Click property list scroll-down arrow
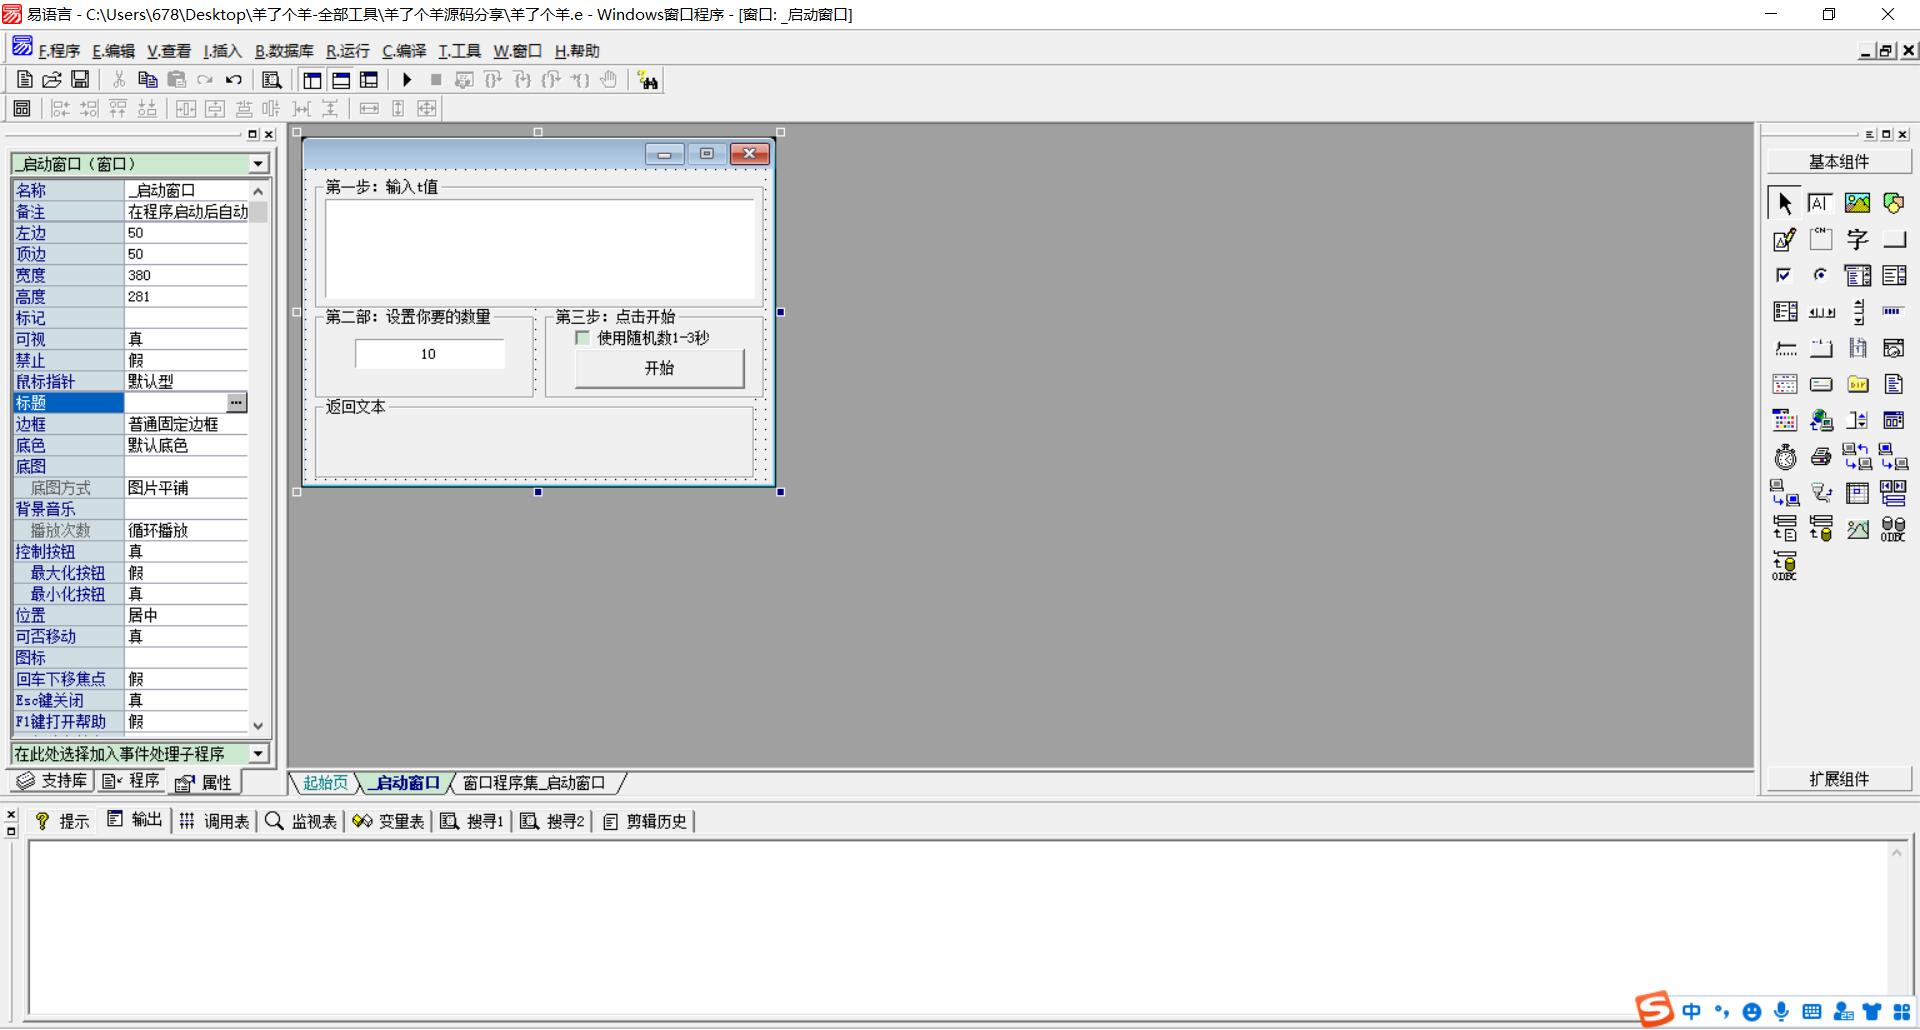 click(258, 726)
